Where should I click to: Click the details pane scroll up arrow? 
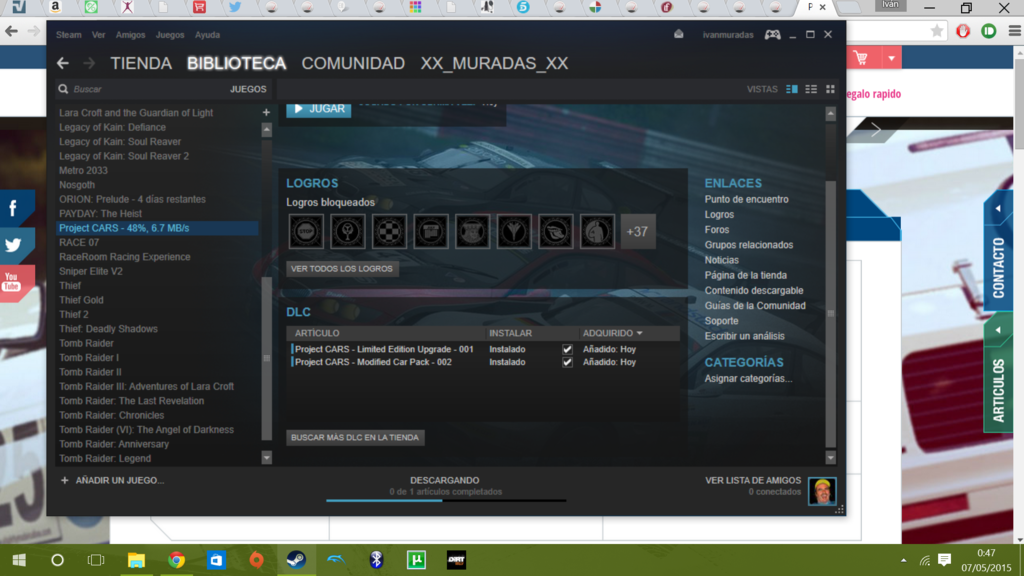[x=831, y=114]
